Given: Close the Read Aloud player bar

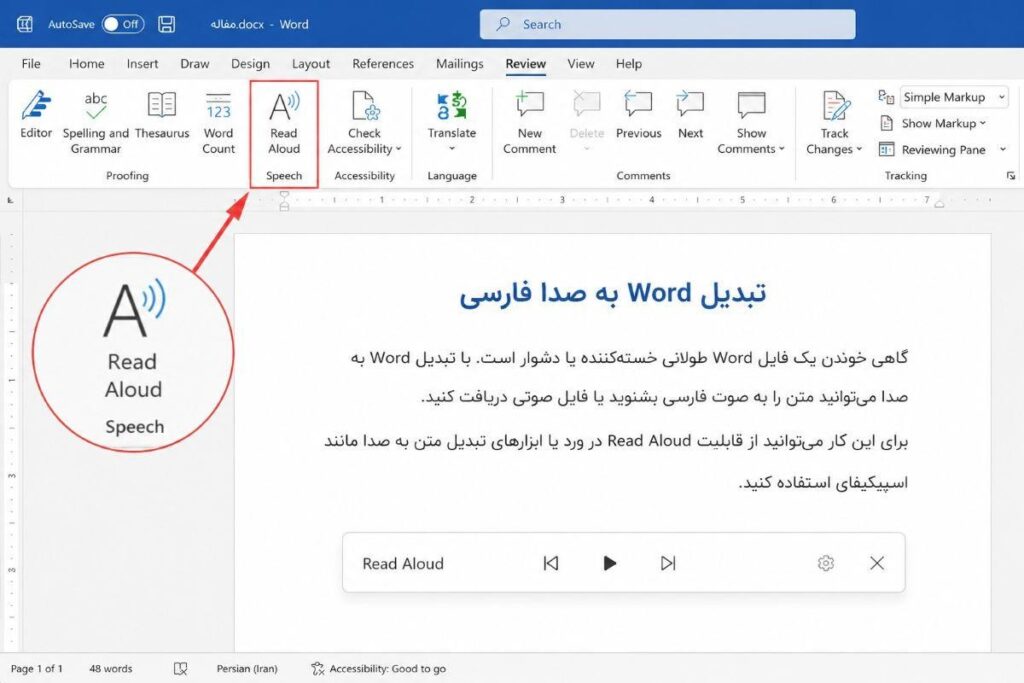Looking at the screenshot, I should click(x=877, y=563).
